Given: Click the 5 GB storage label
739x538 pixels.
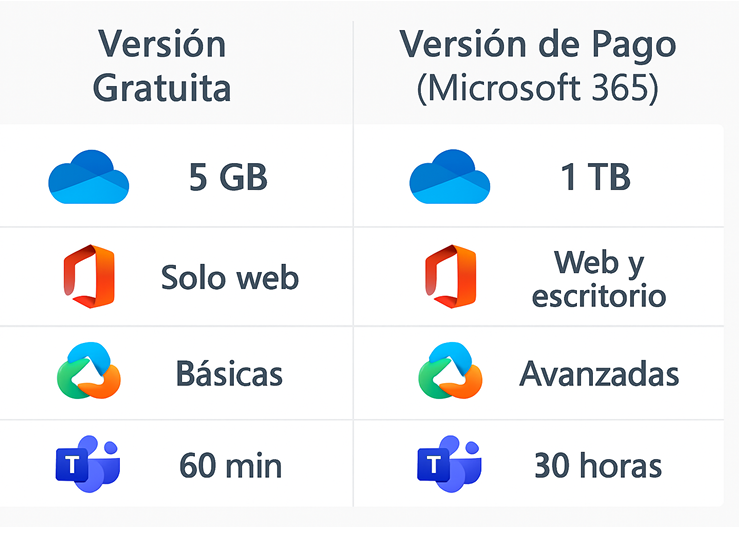Looking at the screenshot, I should click(x=228, y=177).
